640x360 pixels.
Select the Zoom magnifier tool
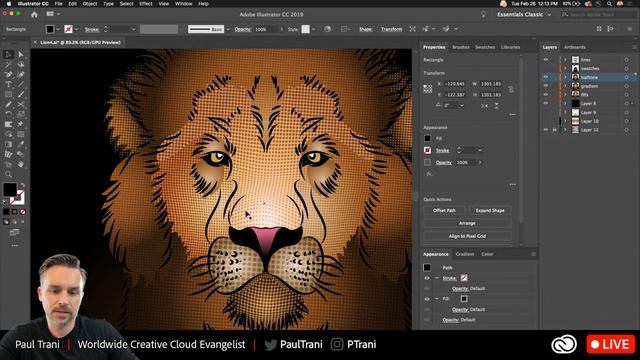coord(8,174)
